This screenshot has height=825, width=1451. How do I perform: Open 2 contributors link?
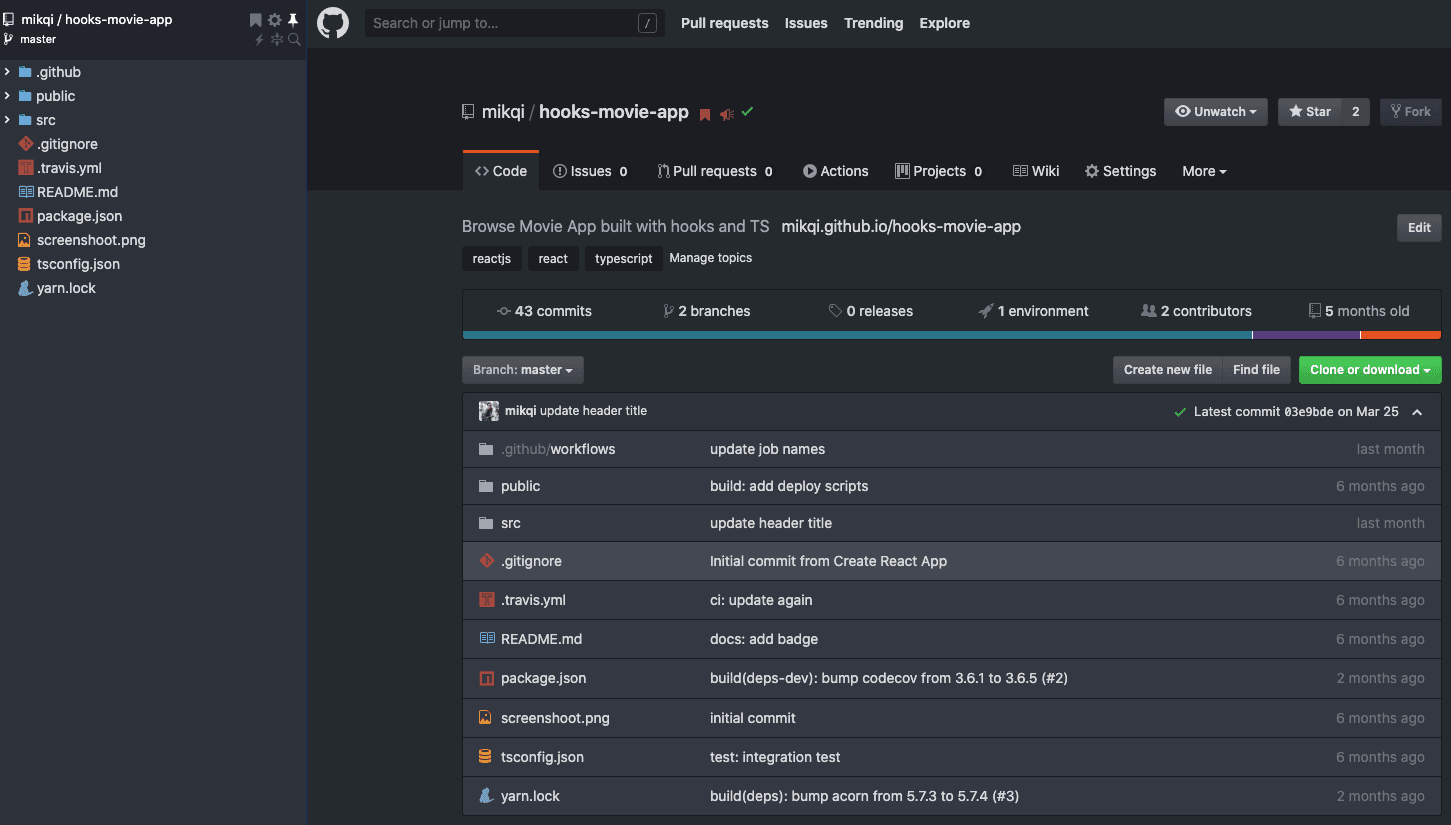coord(1197,311)
